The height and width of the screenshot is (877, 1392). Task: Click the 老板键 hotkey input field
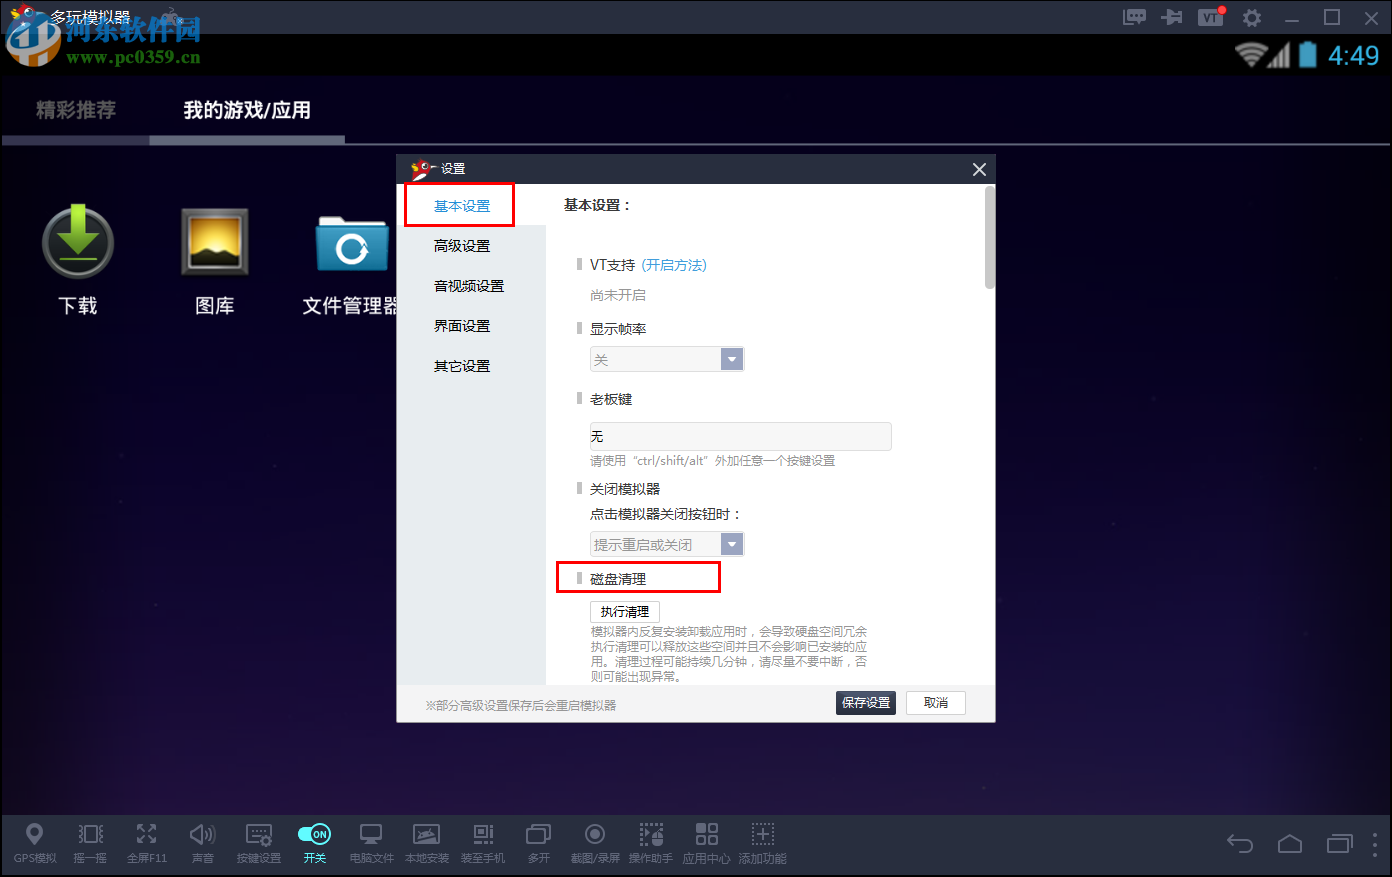tap(740, 436)
